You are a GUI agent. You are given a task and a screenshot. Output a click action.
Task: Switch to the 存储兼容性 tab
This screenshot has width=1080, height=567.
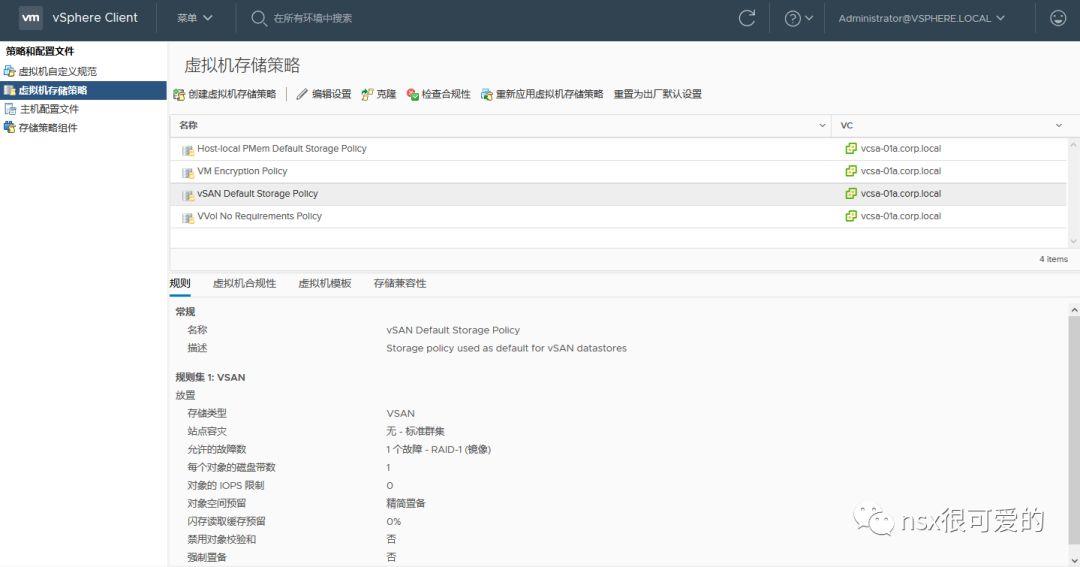(x=399, y=283)
